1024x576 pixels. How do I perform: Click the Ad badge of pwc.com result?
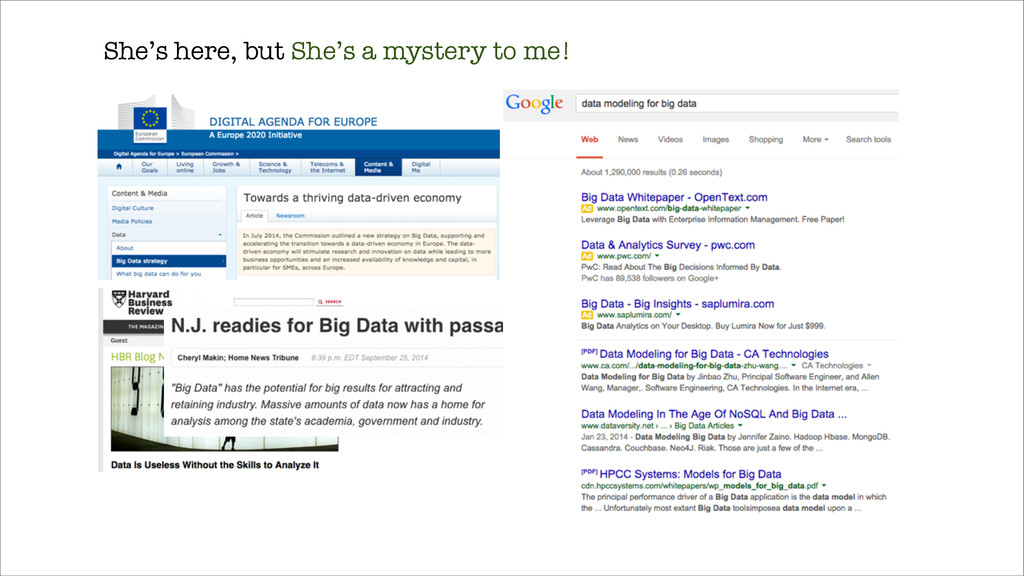586,256
